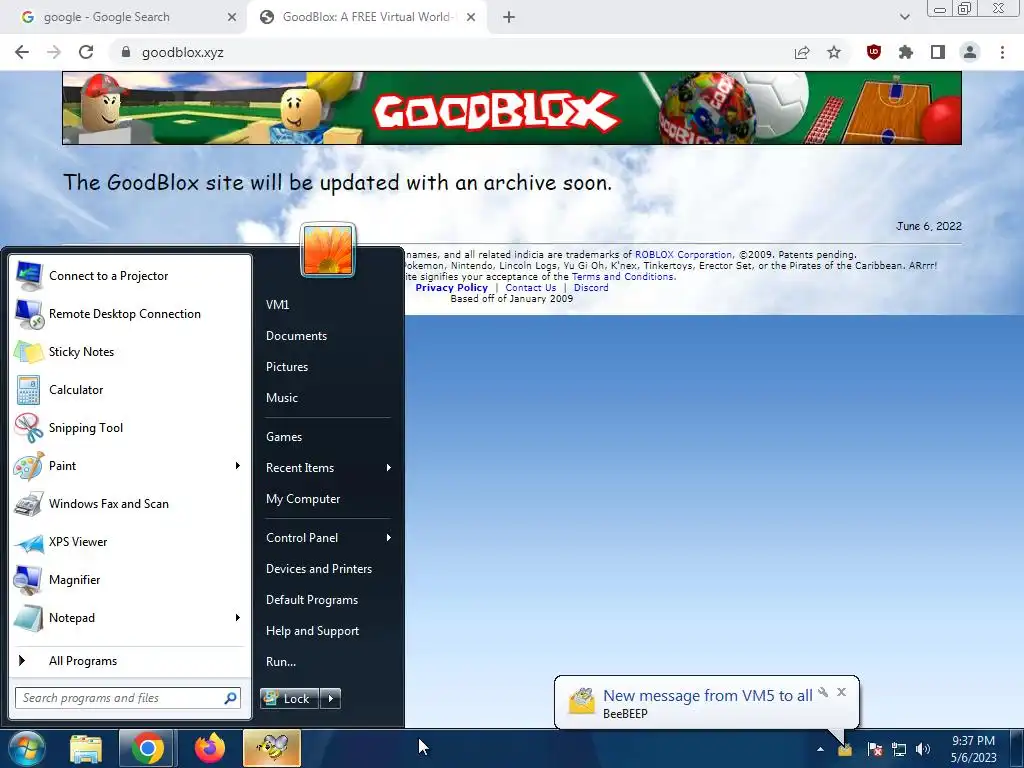Launch Paint from Start menu
Image resolution: width=1024 pixels, height=768 pixels.
pos(129,466)
